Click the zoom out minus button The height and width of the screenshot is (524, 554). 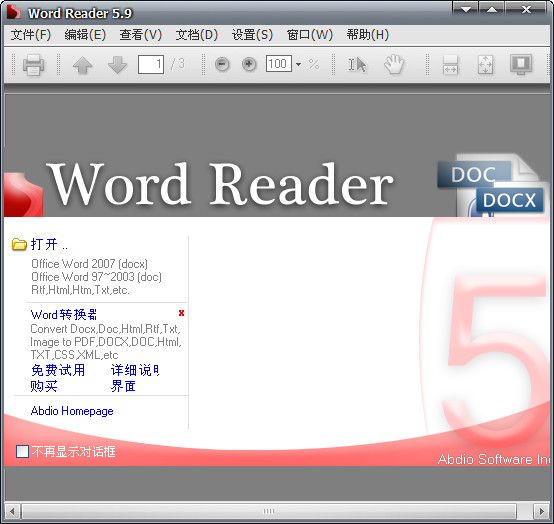click(x=222, y=64)
